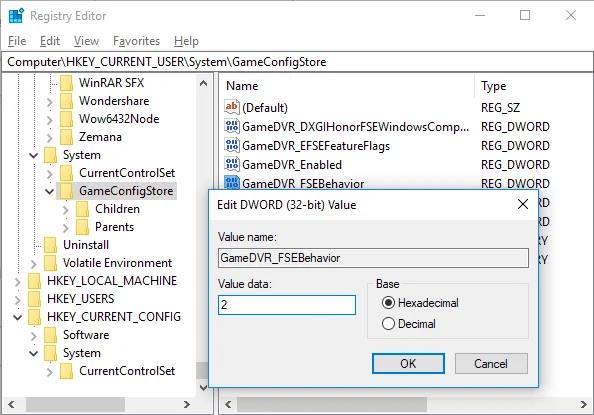Click the Wondershare folder icon
This screenshot has width=594, height=415.
point(66,101)
